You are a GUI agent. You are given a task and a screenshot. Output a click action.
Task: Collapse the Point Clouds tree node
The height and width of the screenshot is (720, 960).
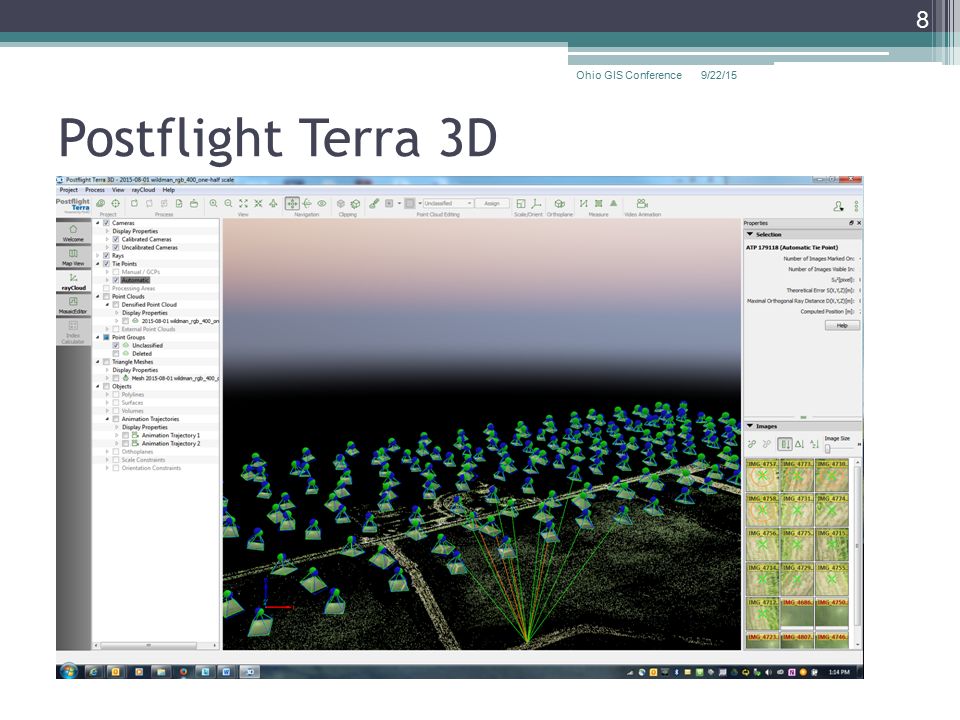click(x=98, y=296)
